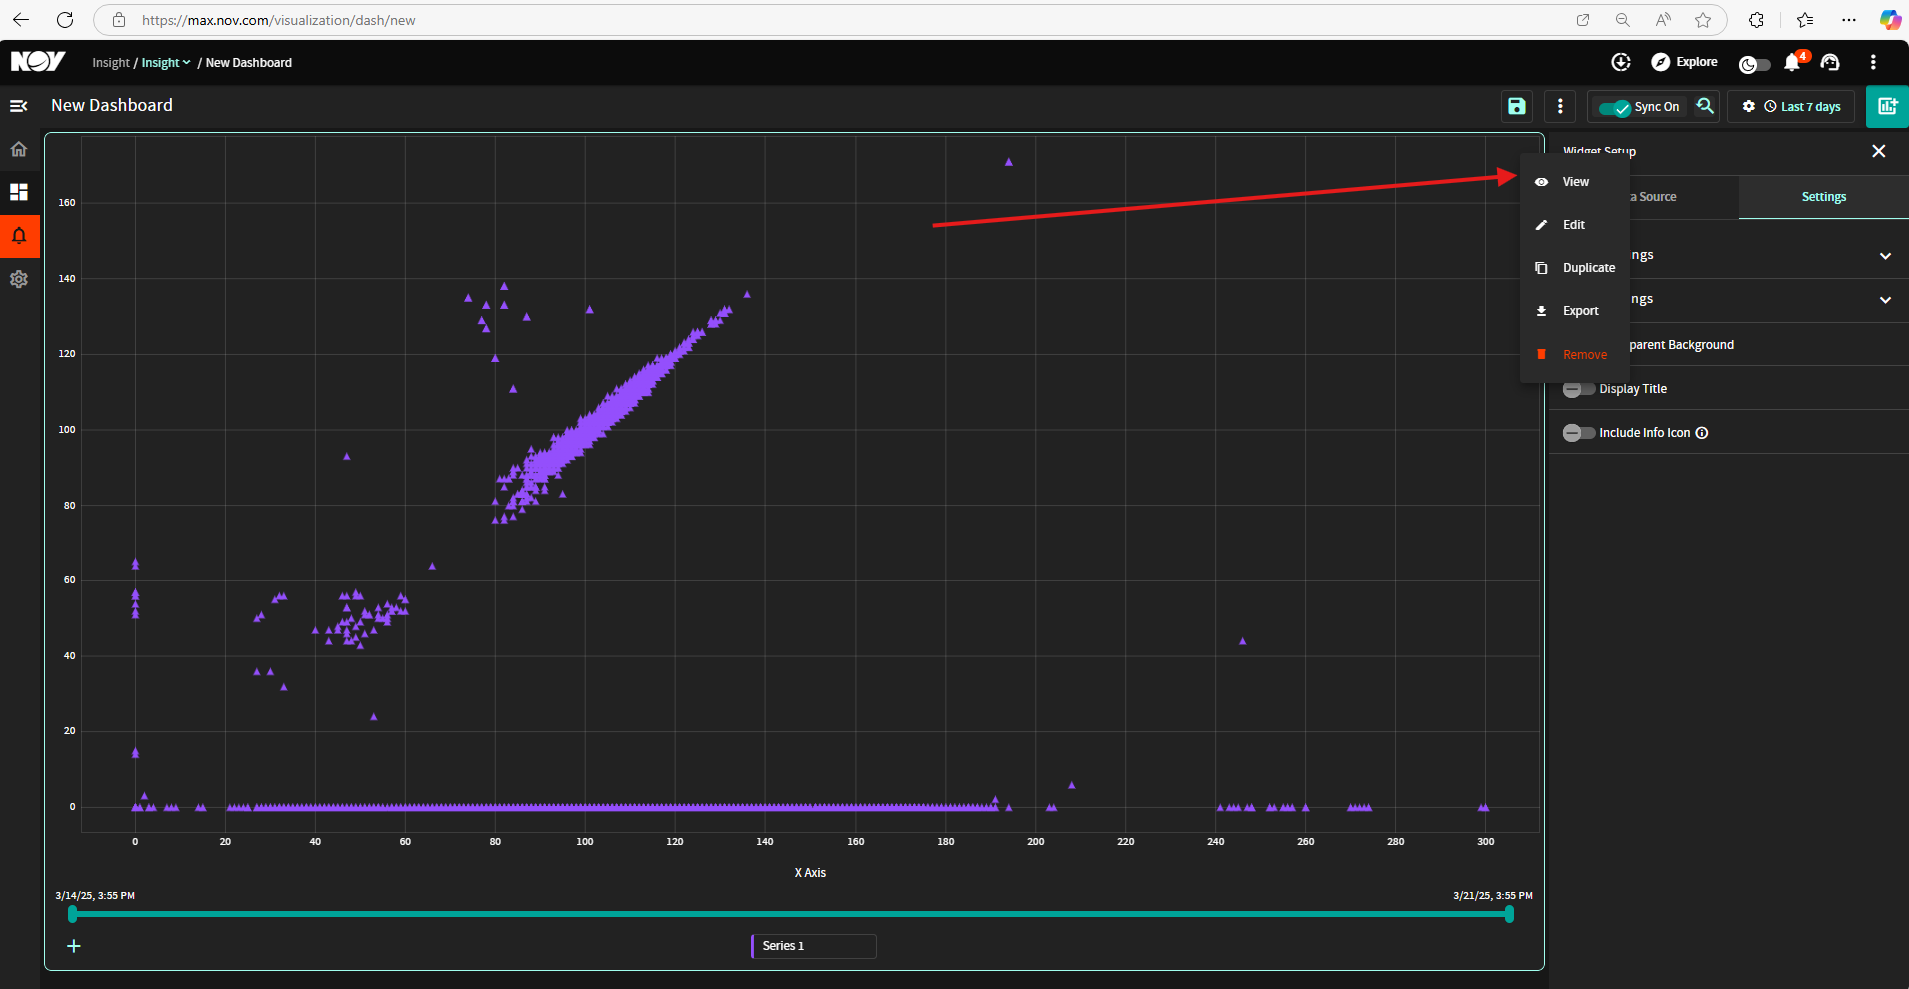1909x989 pixels.
Task: Enable the Include Info Icon toggle
Action: (x=1579, y=433)
